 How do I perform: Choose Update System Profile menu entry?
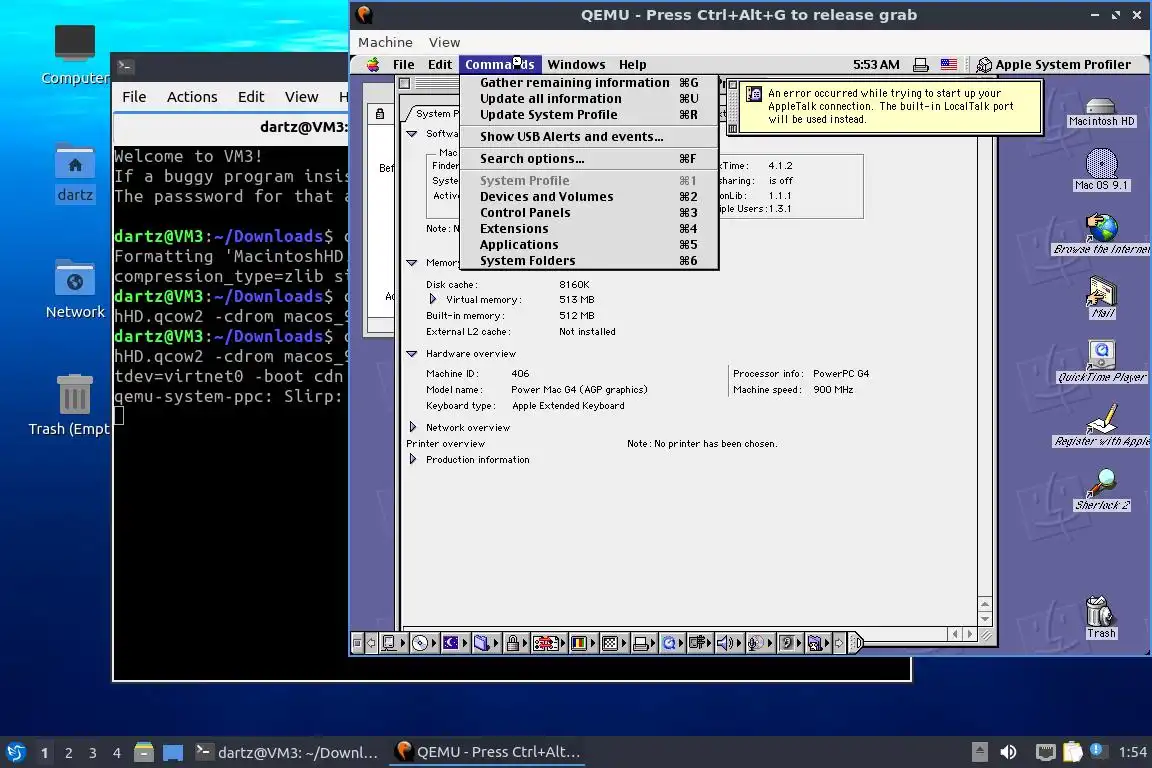(x=588, y=115)
